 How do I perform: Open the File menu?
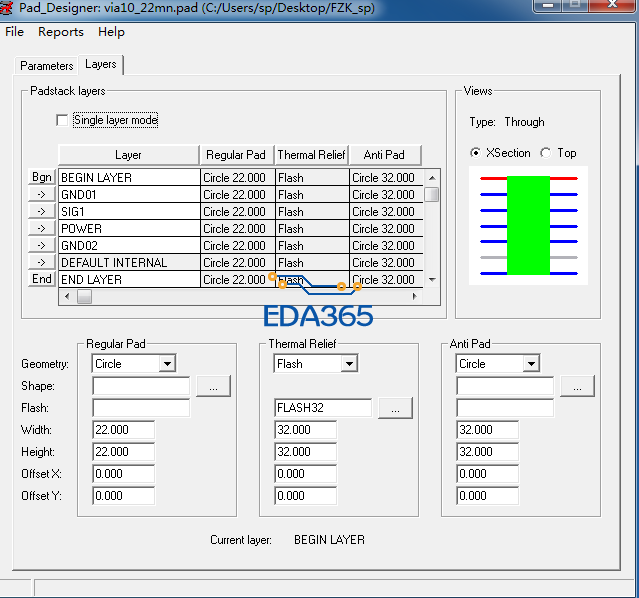[x=14, y=32]
